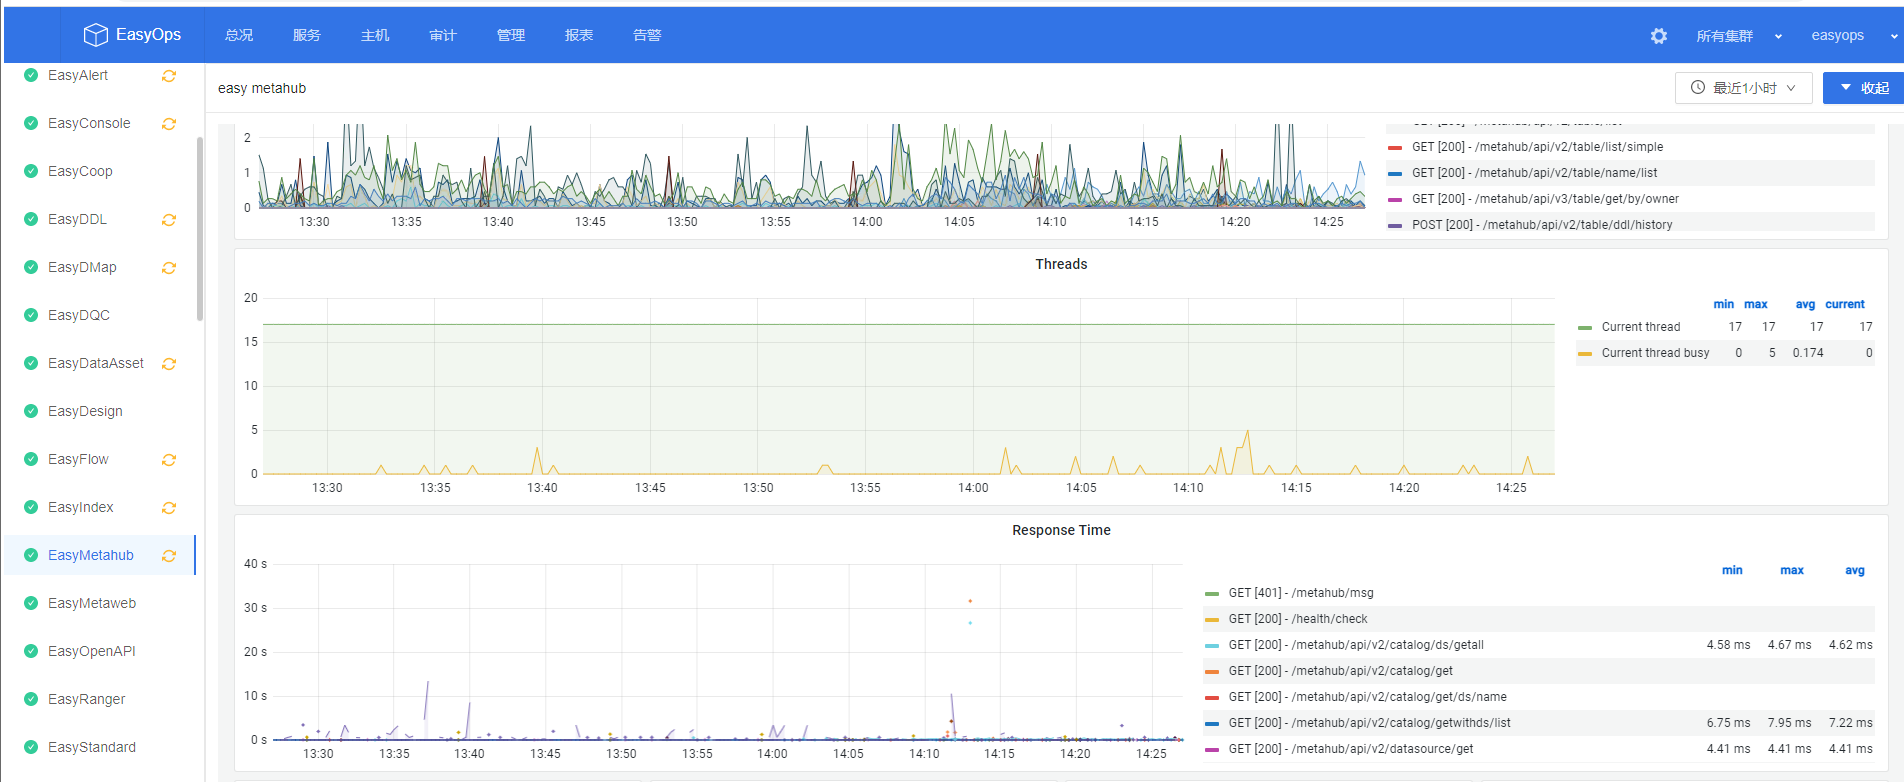The width and height of the screenshot is (1904, 782).
Task: Select EasyDesign in the service list
Action: pos(85,411)
